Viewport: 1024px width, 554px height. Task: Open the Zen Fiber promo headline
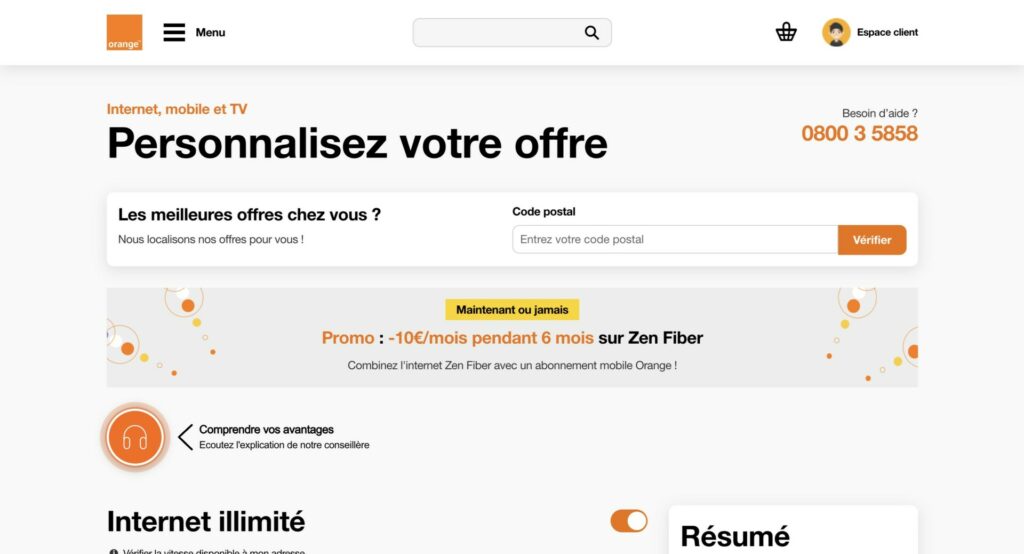512,338
